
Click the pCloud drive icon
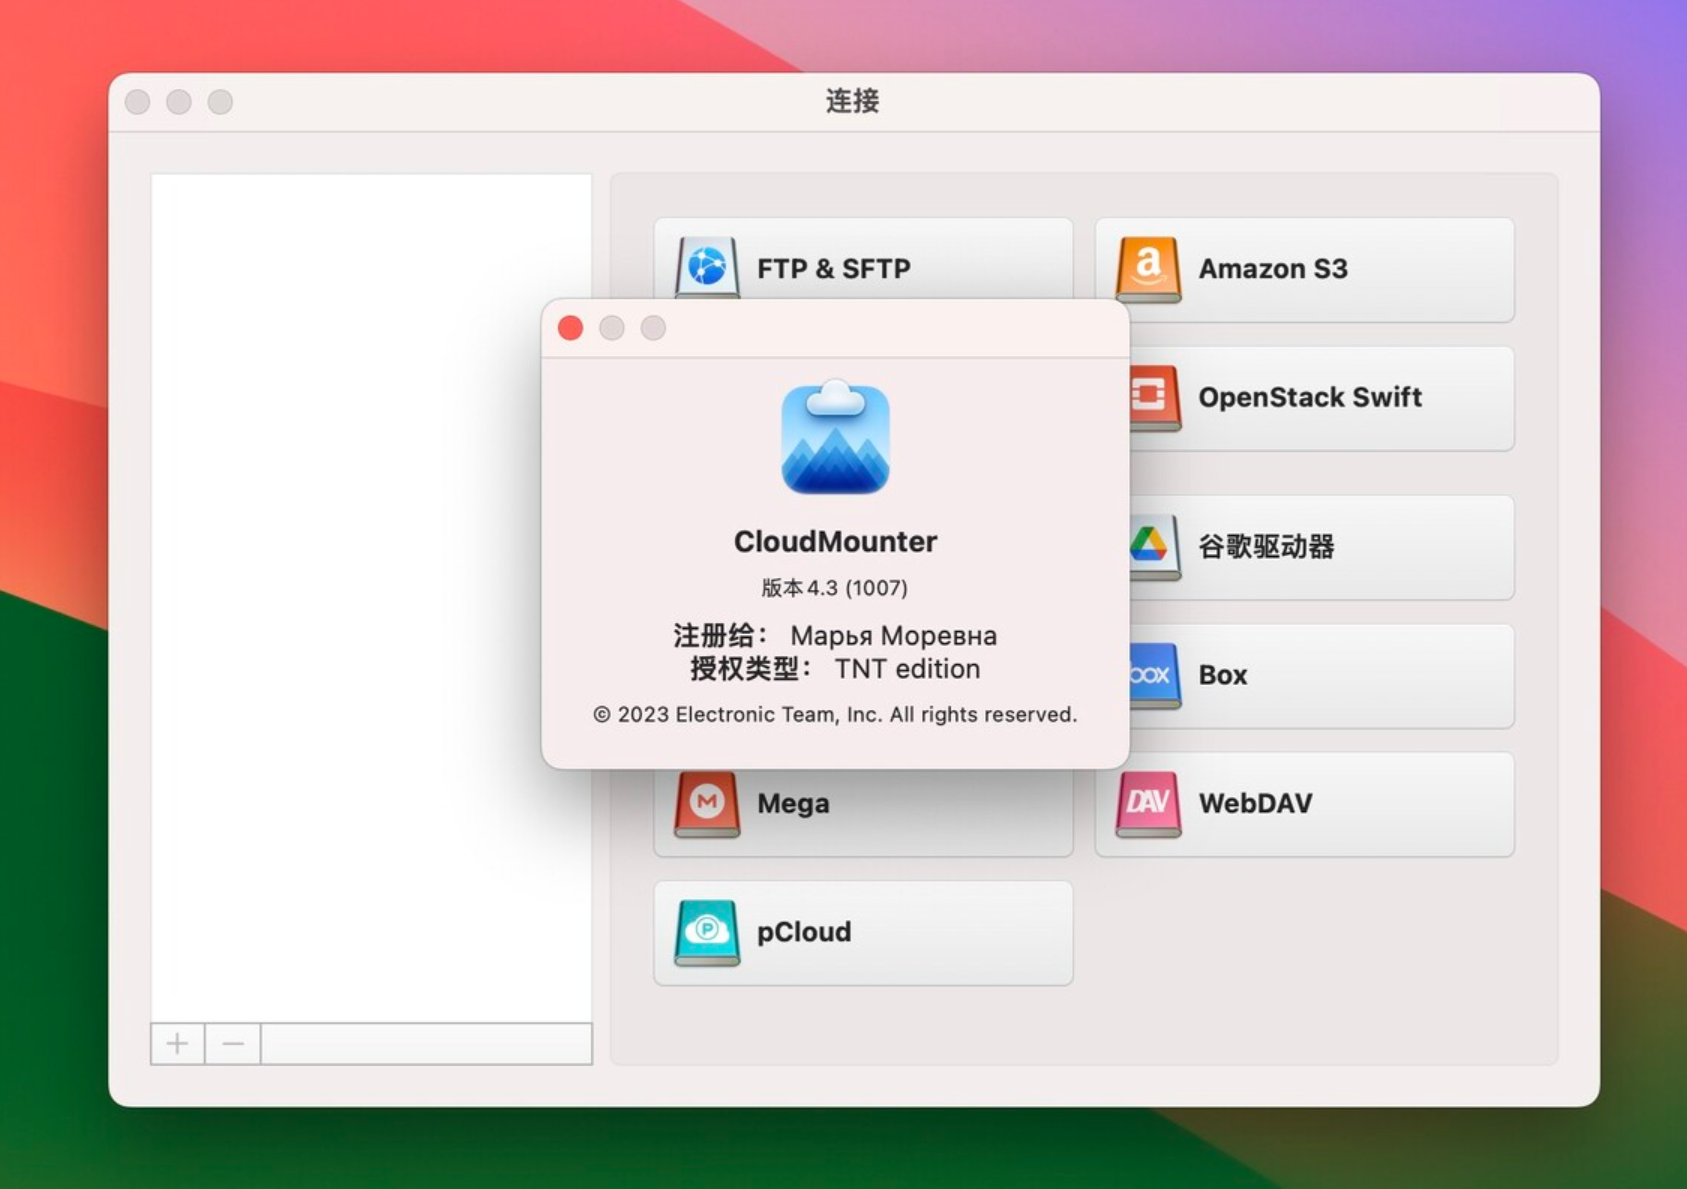(x=707, y=932)
